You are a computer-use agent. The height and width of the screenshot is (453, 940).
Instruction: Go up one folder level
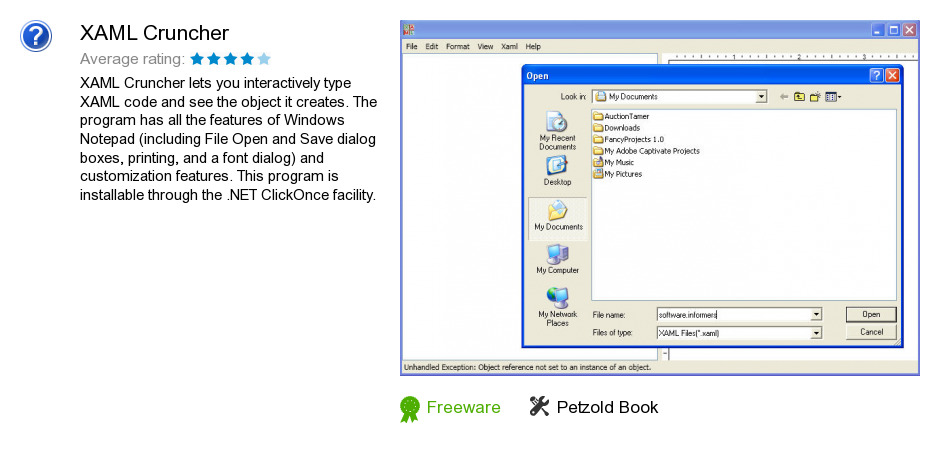(799, 96)
